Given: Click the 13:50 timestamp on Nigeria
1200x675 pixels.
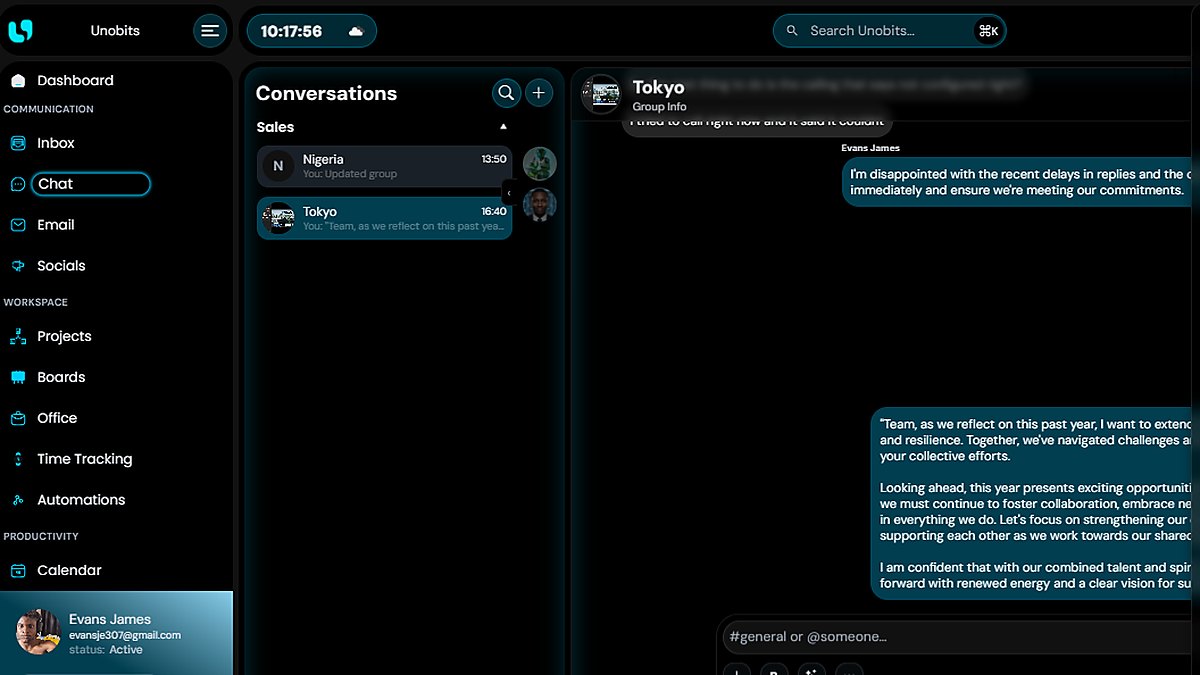Looking at the screenshot, I should tap(494, 159).
